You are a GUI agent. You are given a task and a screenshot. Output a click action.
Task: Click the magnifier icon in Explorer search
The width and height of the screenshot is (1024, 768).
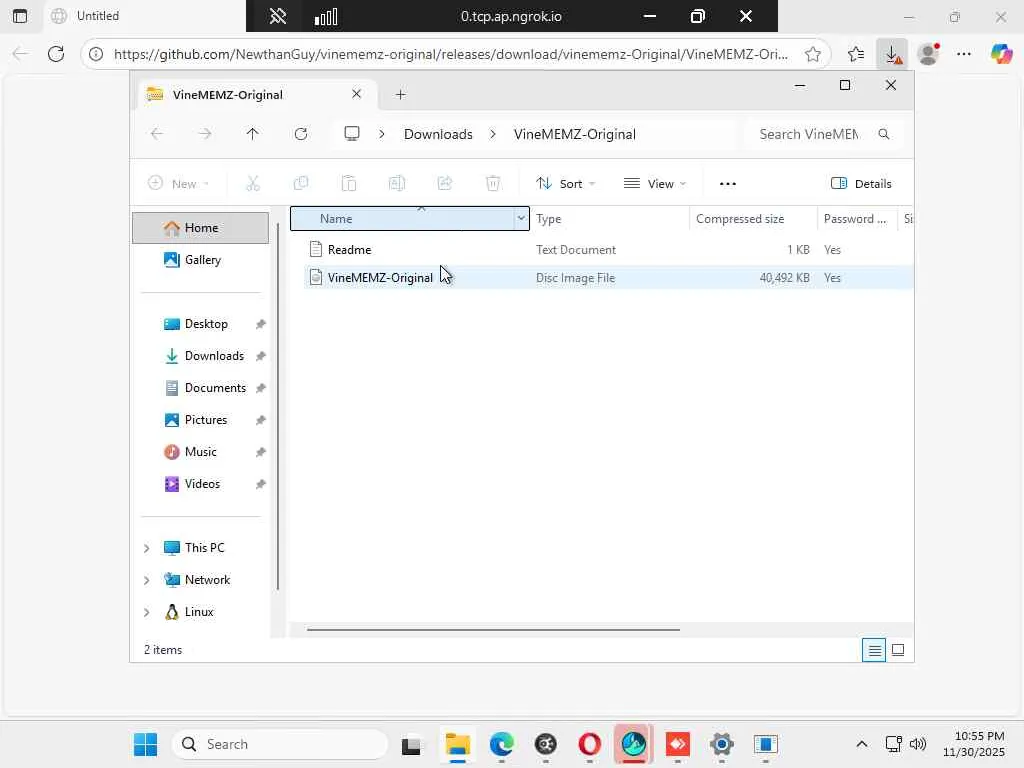pos(884,134)
